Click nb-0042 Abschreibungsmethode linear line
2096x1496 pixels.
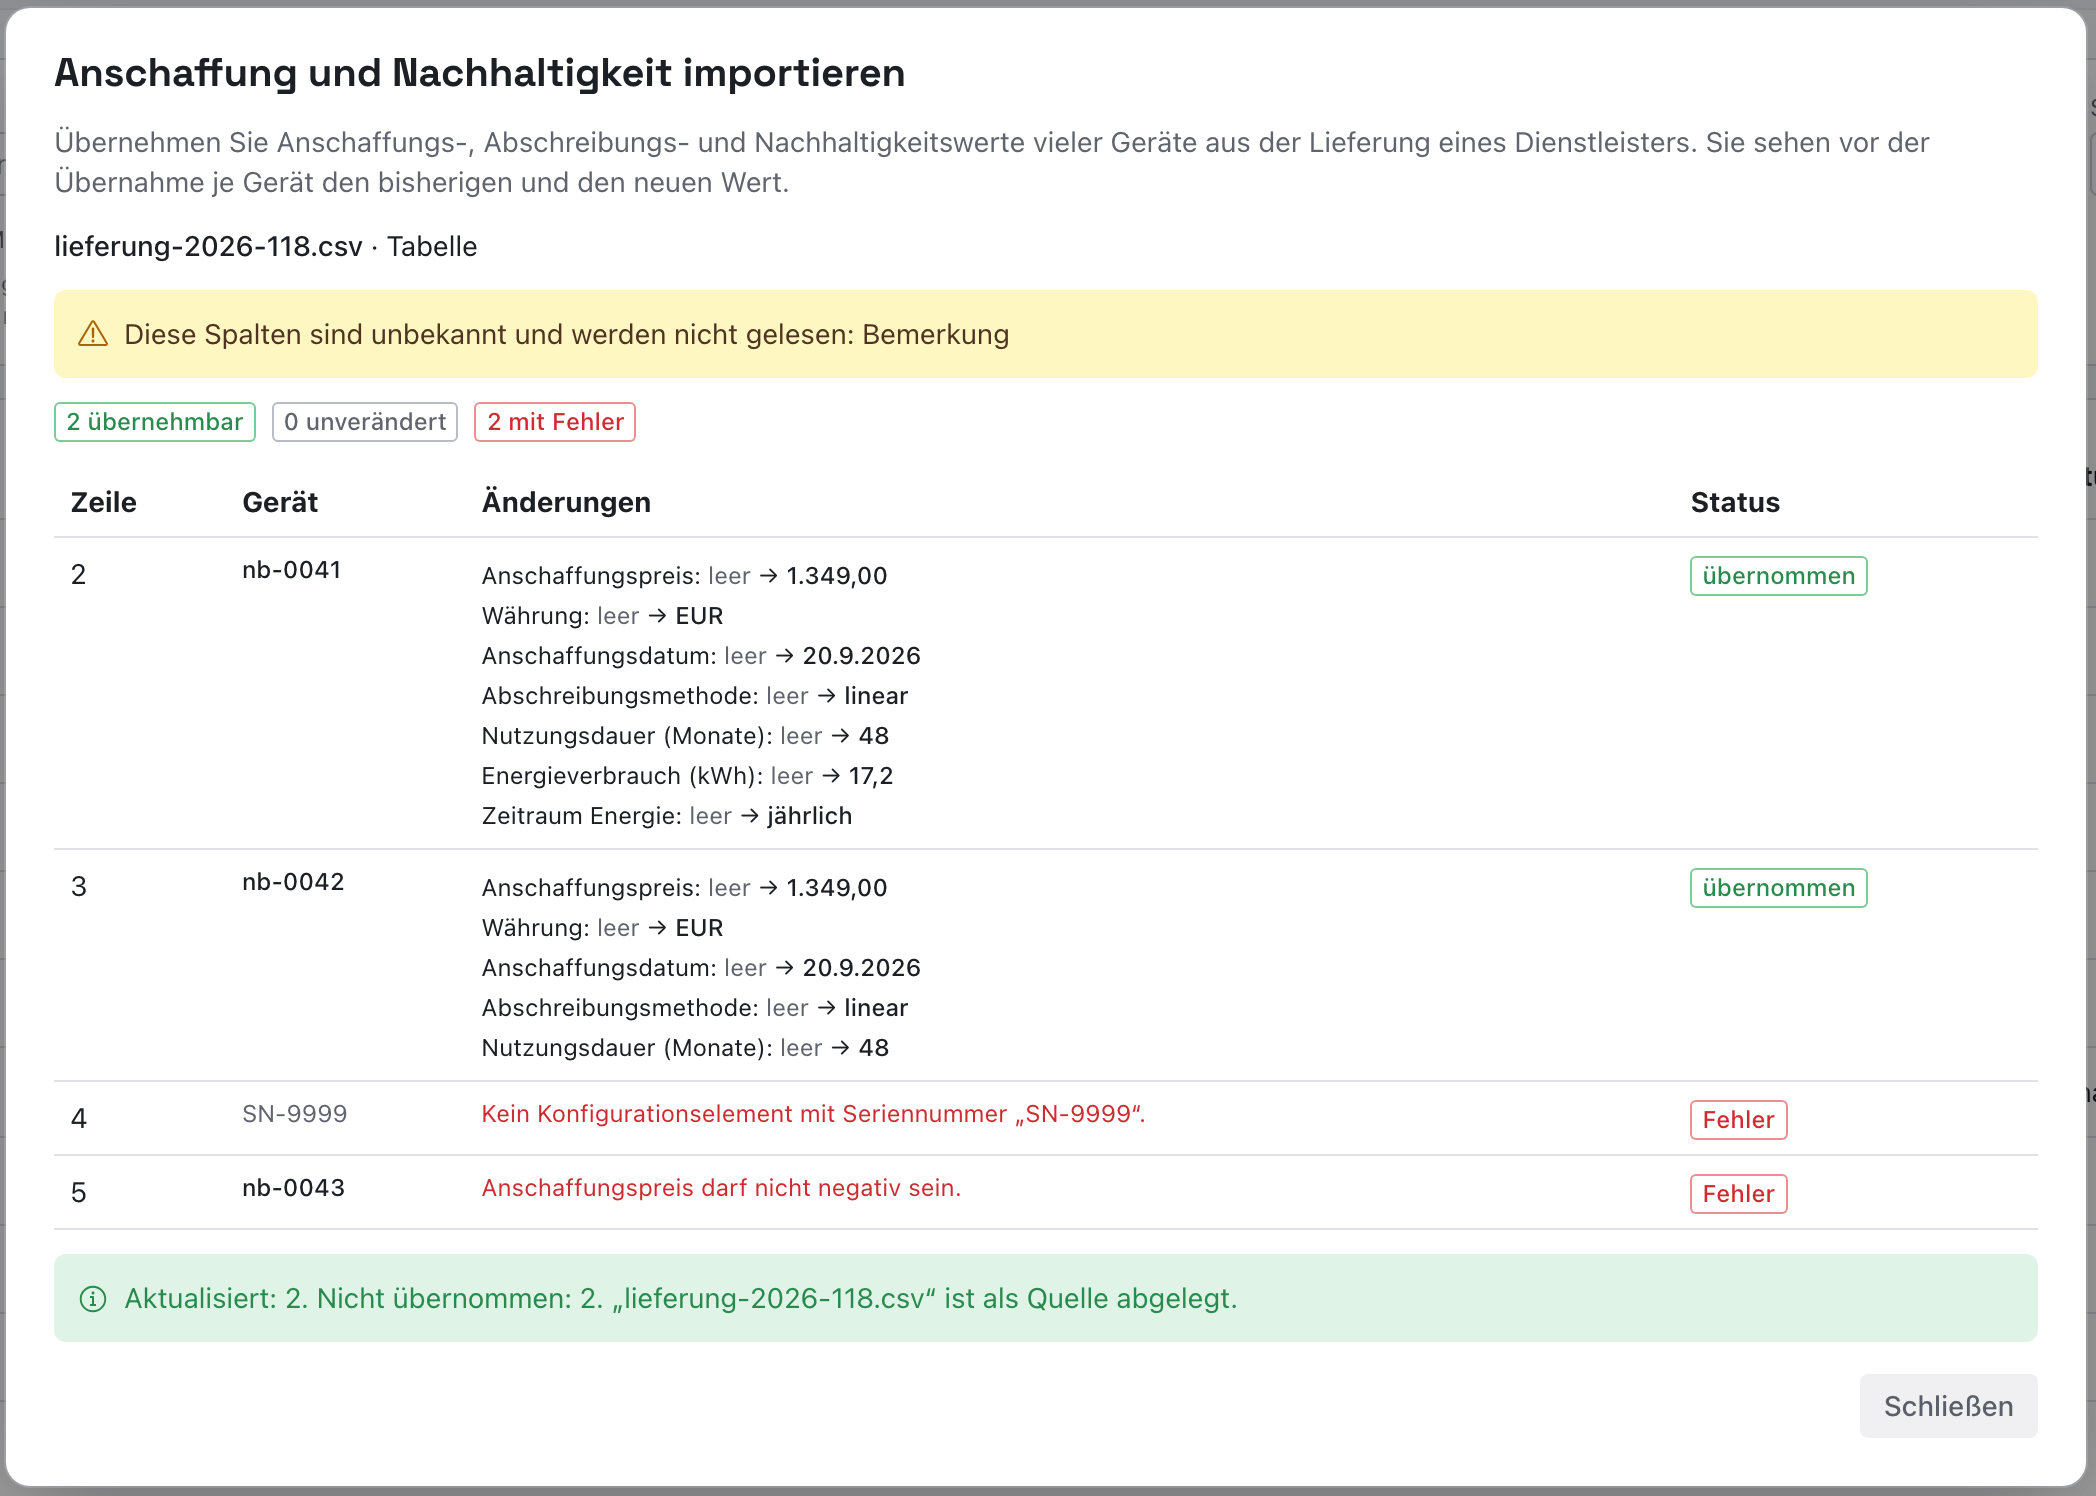(x=695, y=1008)
